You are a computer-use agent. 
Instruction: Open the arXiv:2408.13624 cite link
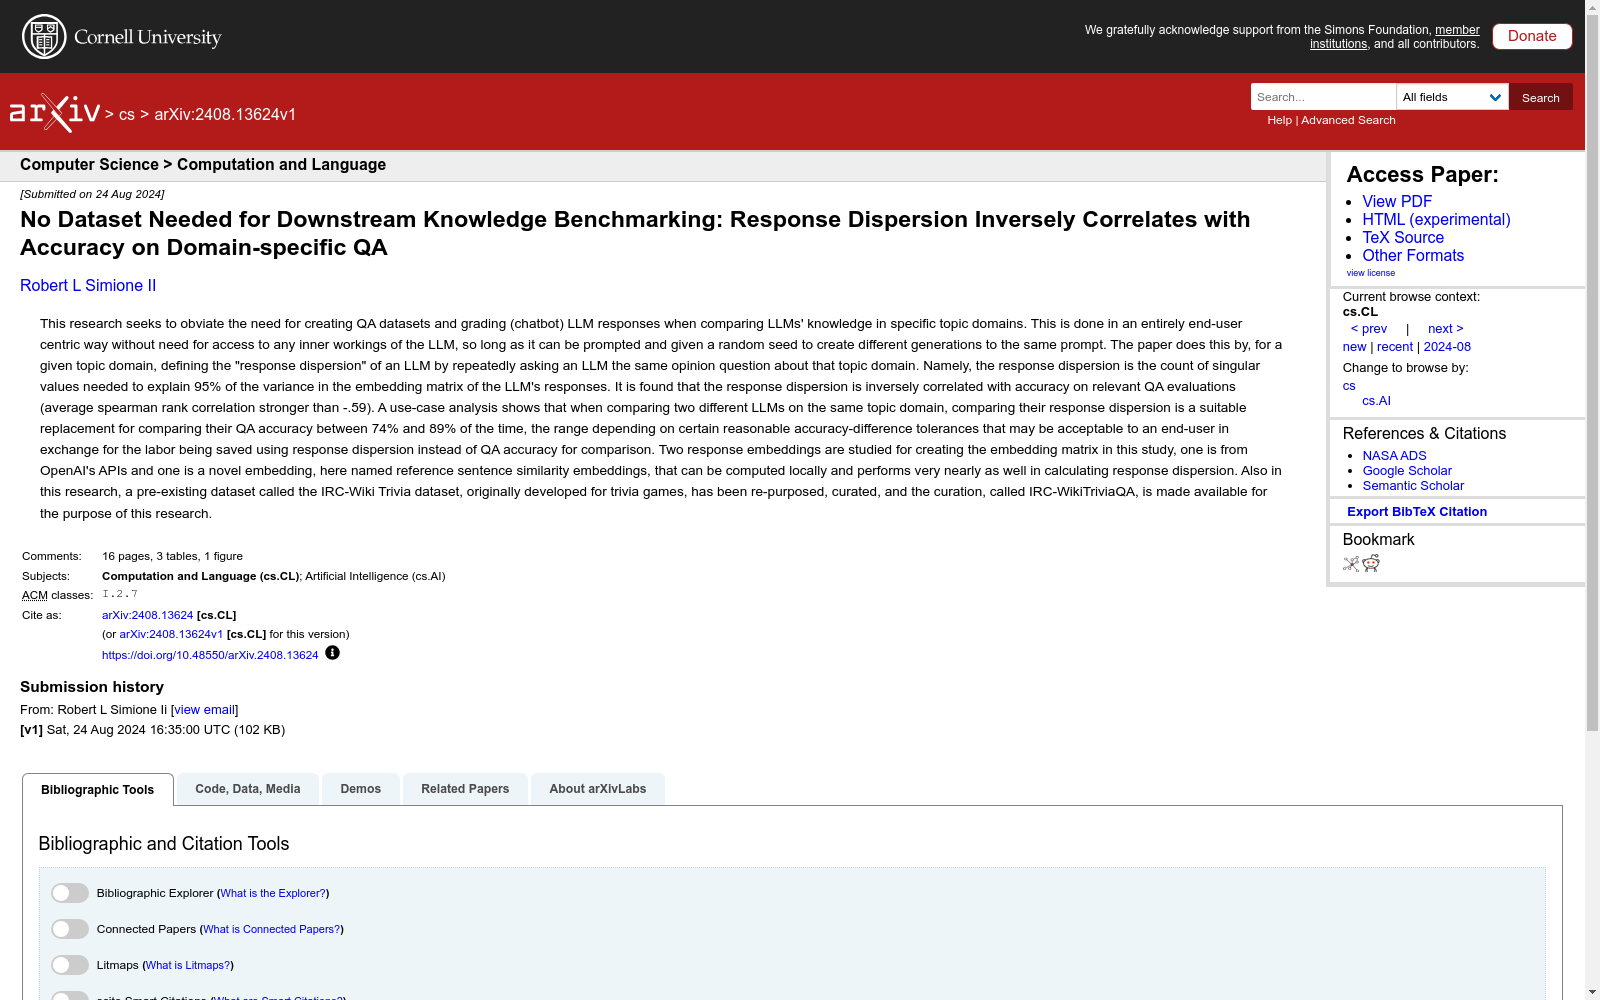point(147,616)
